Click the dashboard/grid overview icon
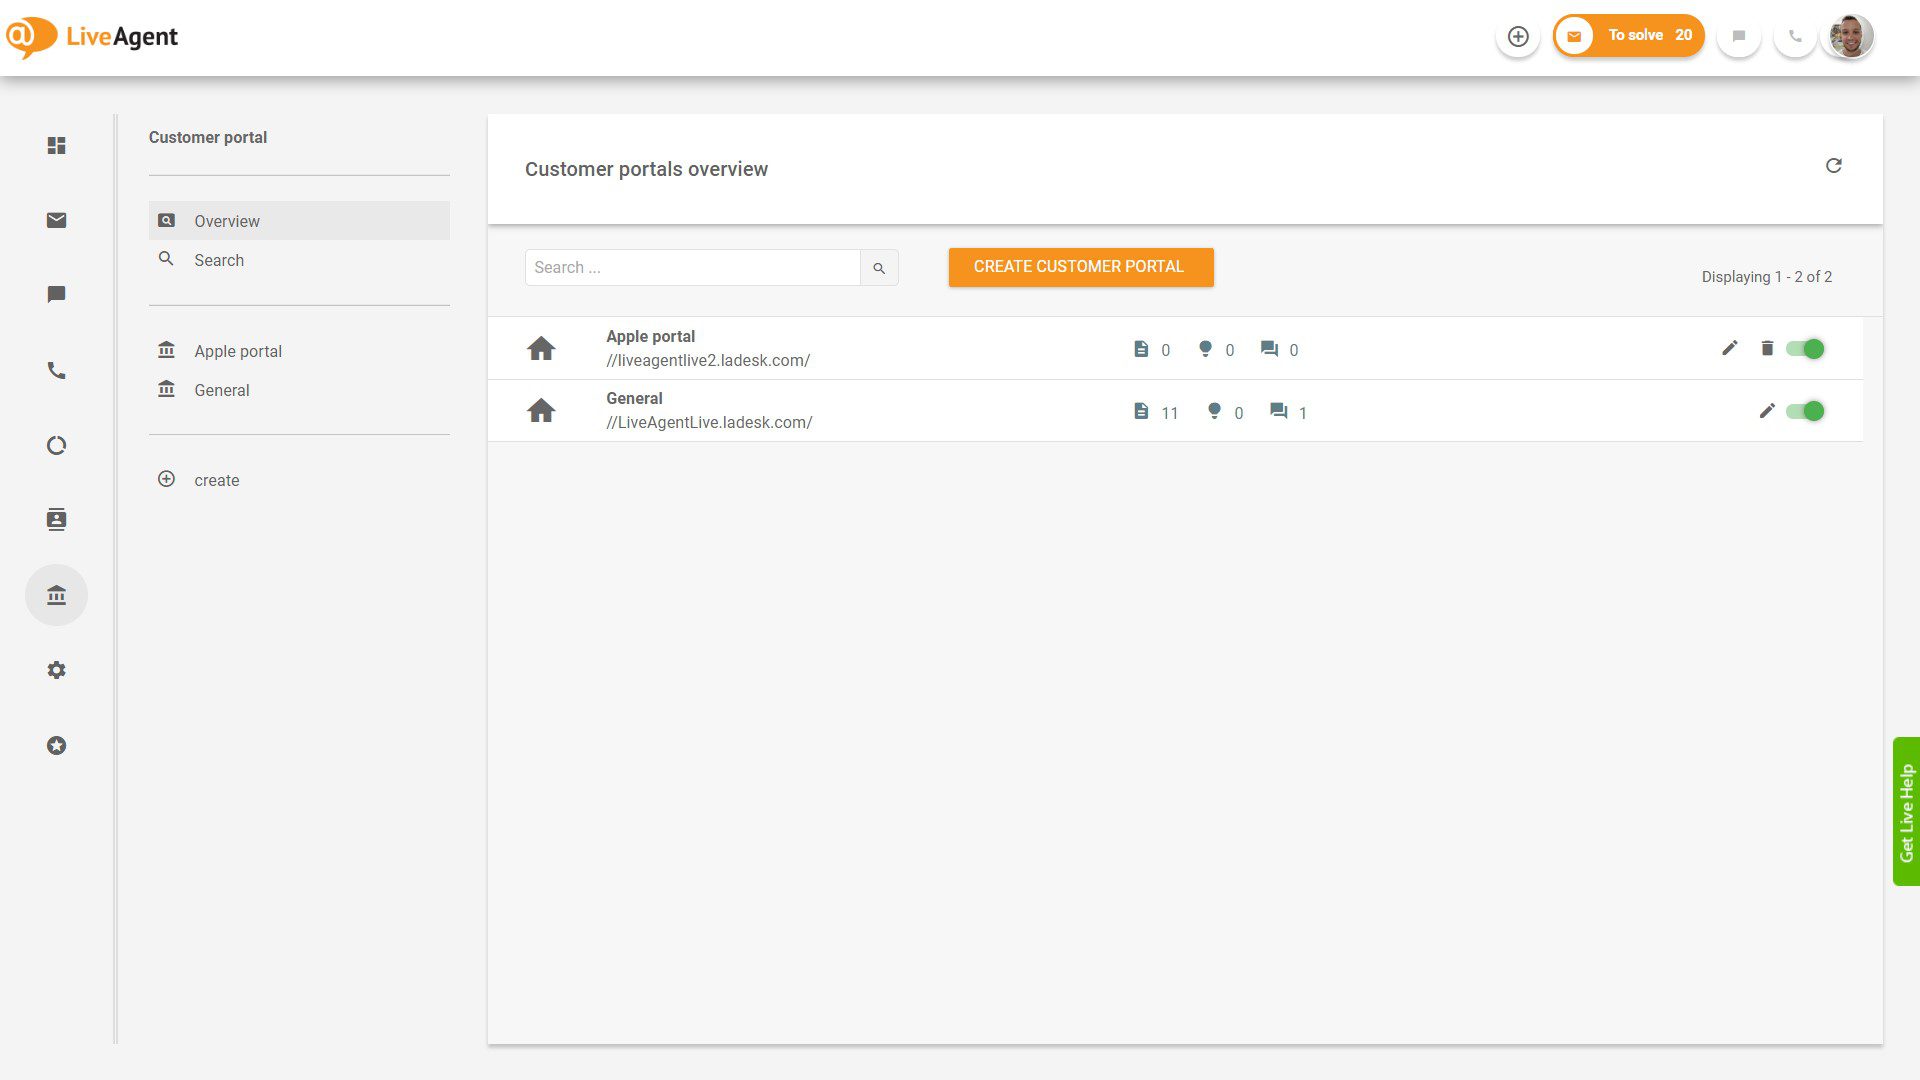The width and height of the screenshot is (1920, 1080). click(55, 145)
